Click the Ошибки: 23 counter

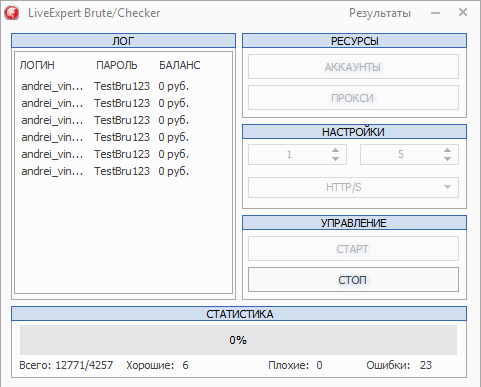click(x=399, y=365)
